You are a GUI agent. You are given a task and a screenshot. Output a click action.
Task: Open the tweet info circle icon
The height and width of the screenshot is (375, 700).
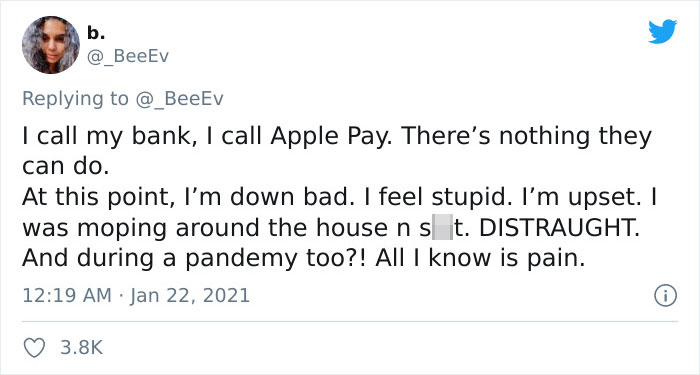pos(665,296)
